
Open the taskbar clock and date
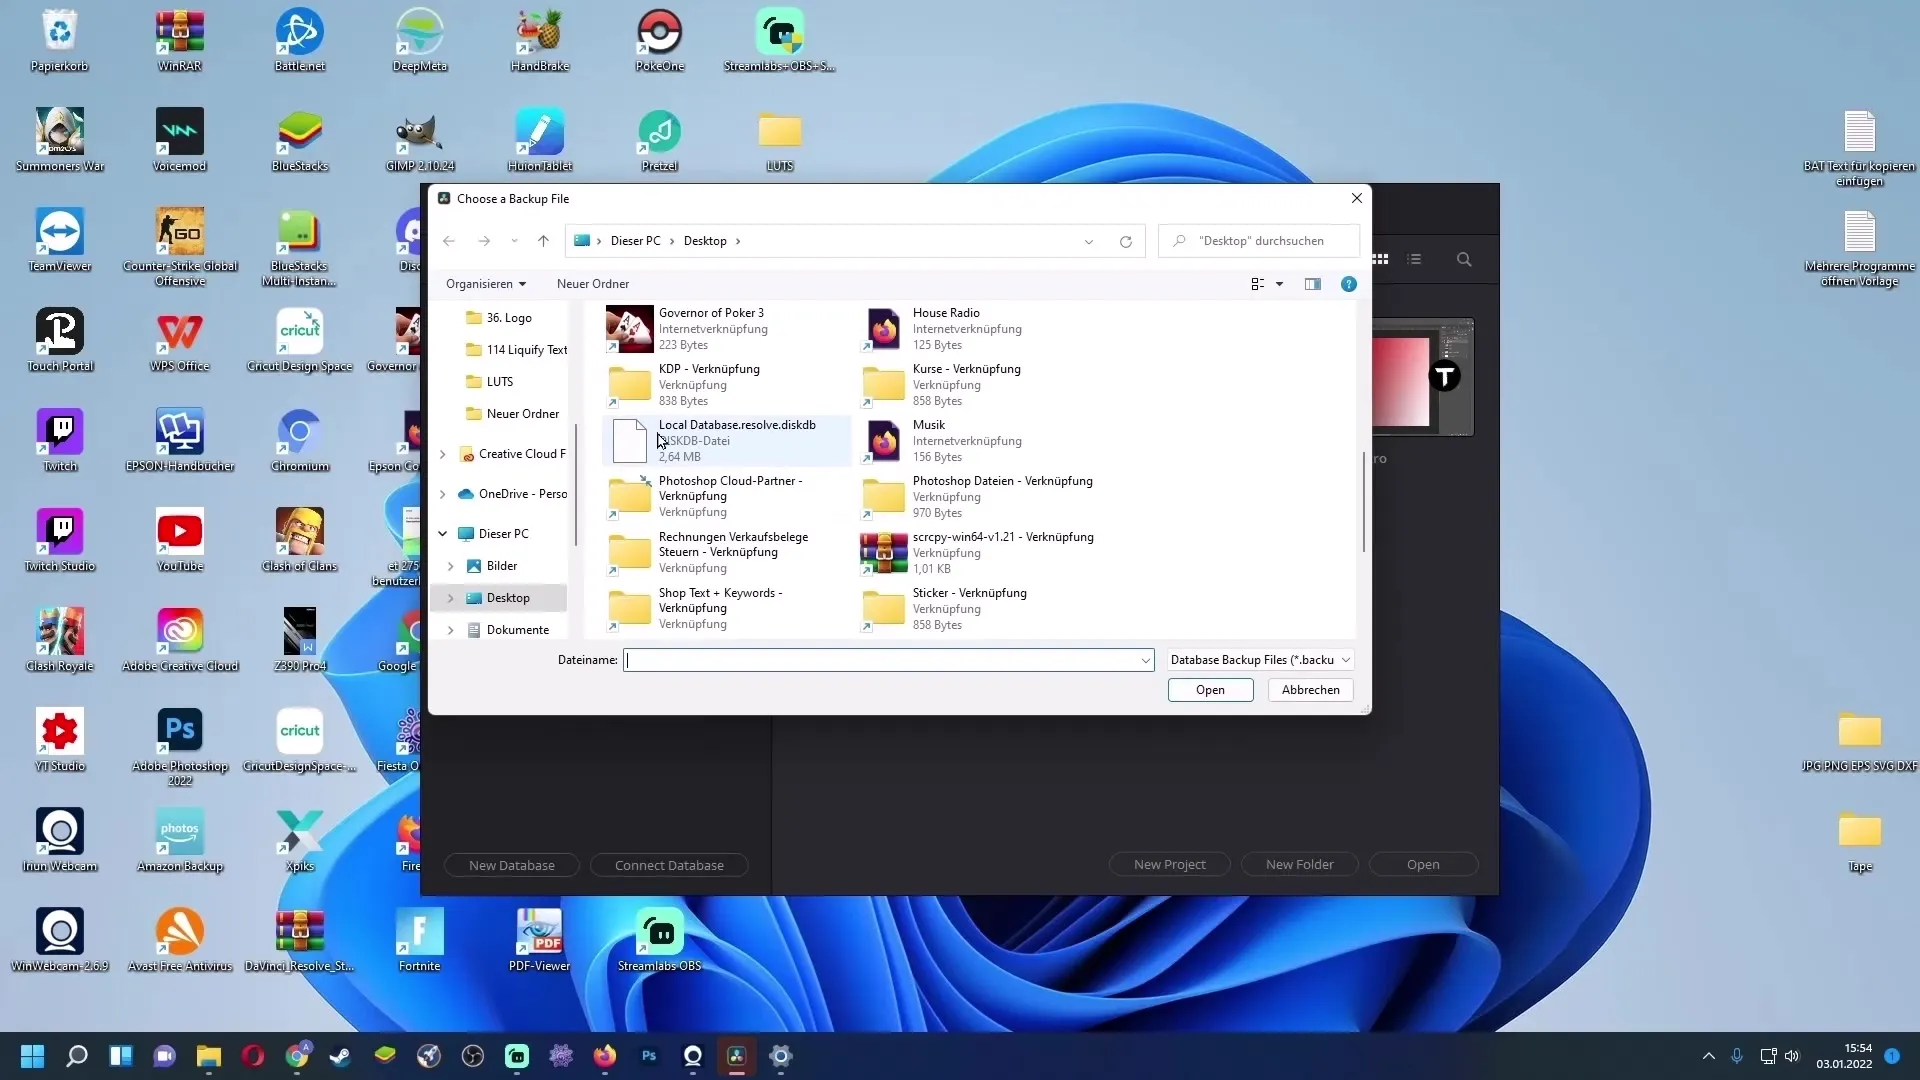pos(1845,1056)
